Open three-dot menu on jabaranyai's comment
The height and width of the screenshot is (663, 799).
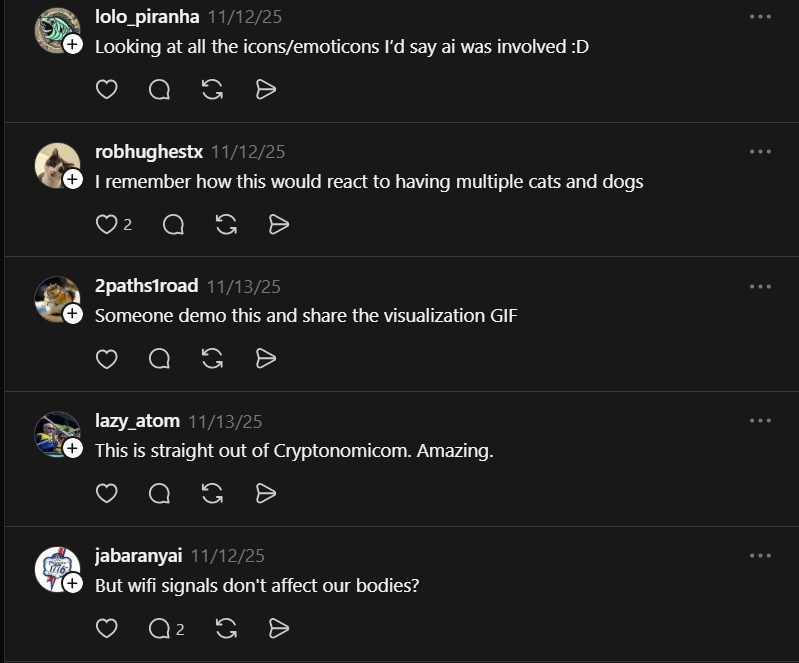tap(760, 555)
